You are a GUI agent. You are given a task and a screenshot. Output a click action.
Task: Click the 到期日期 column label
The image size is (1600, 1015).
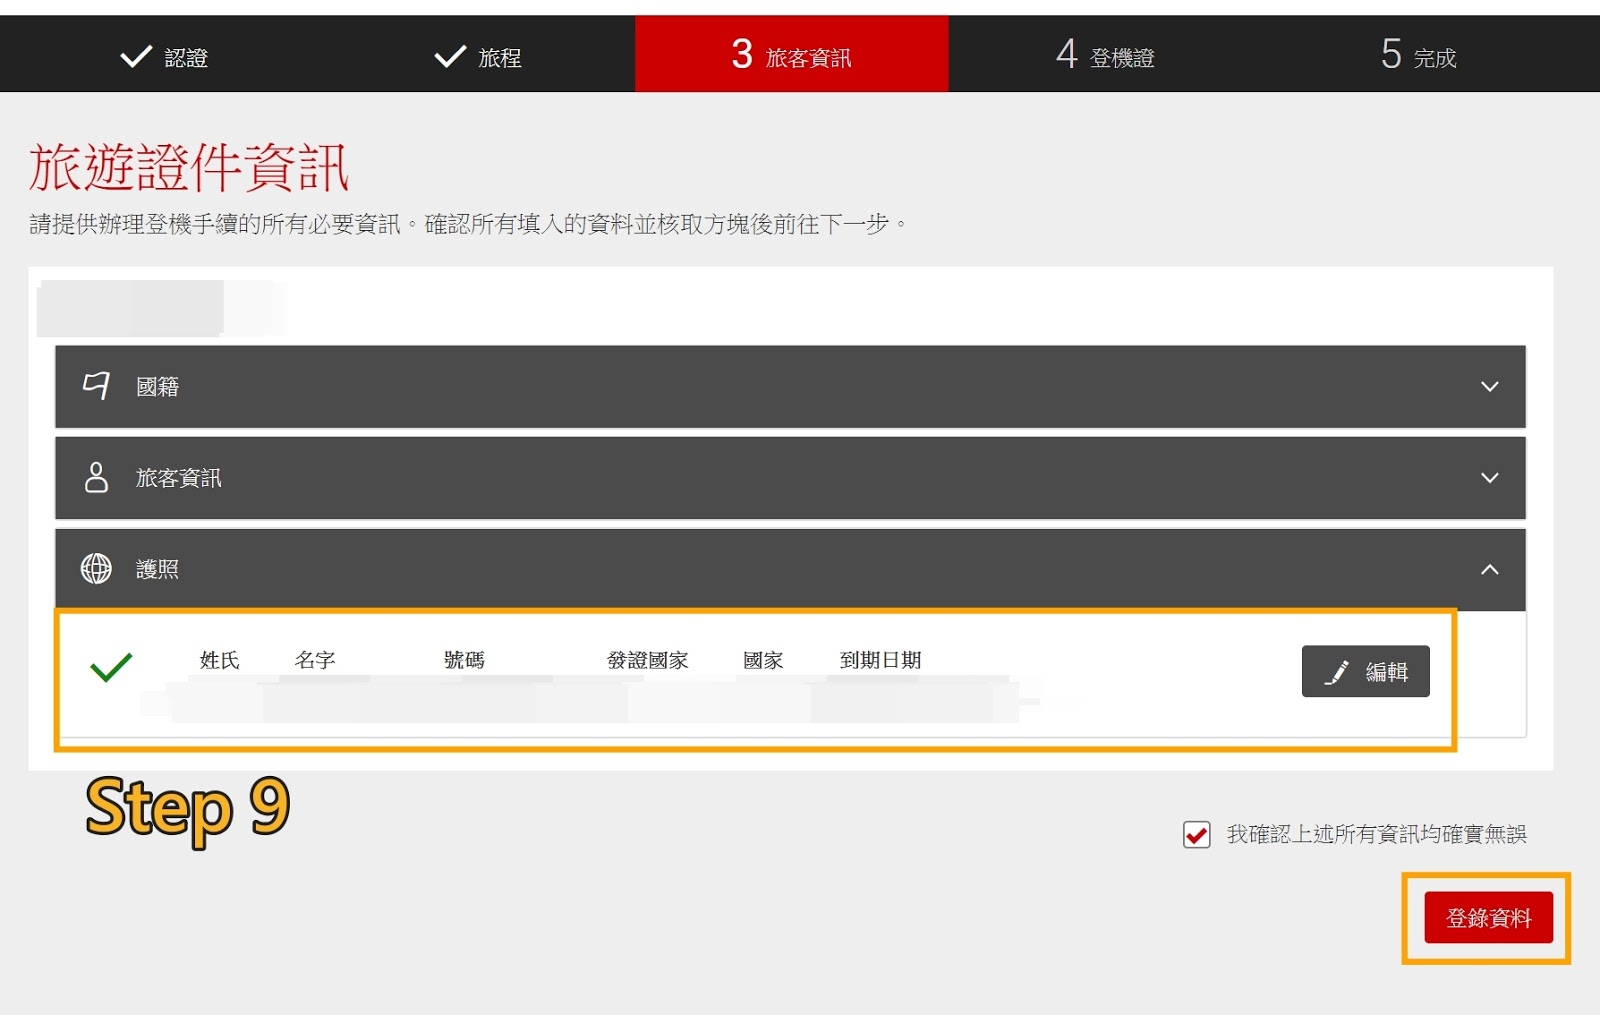coord(880,660)
